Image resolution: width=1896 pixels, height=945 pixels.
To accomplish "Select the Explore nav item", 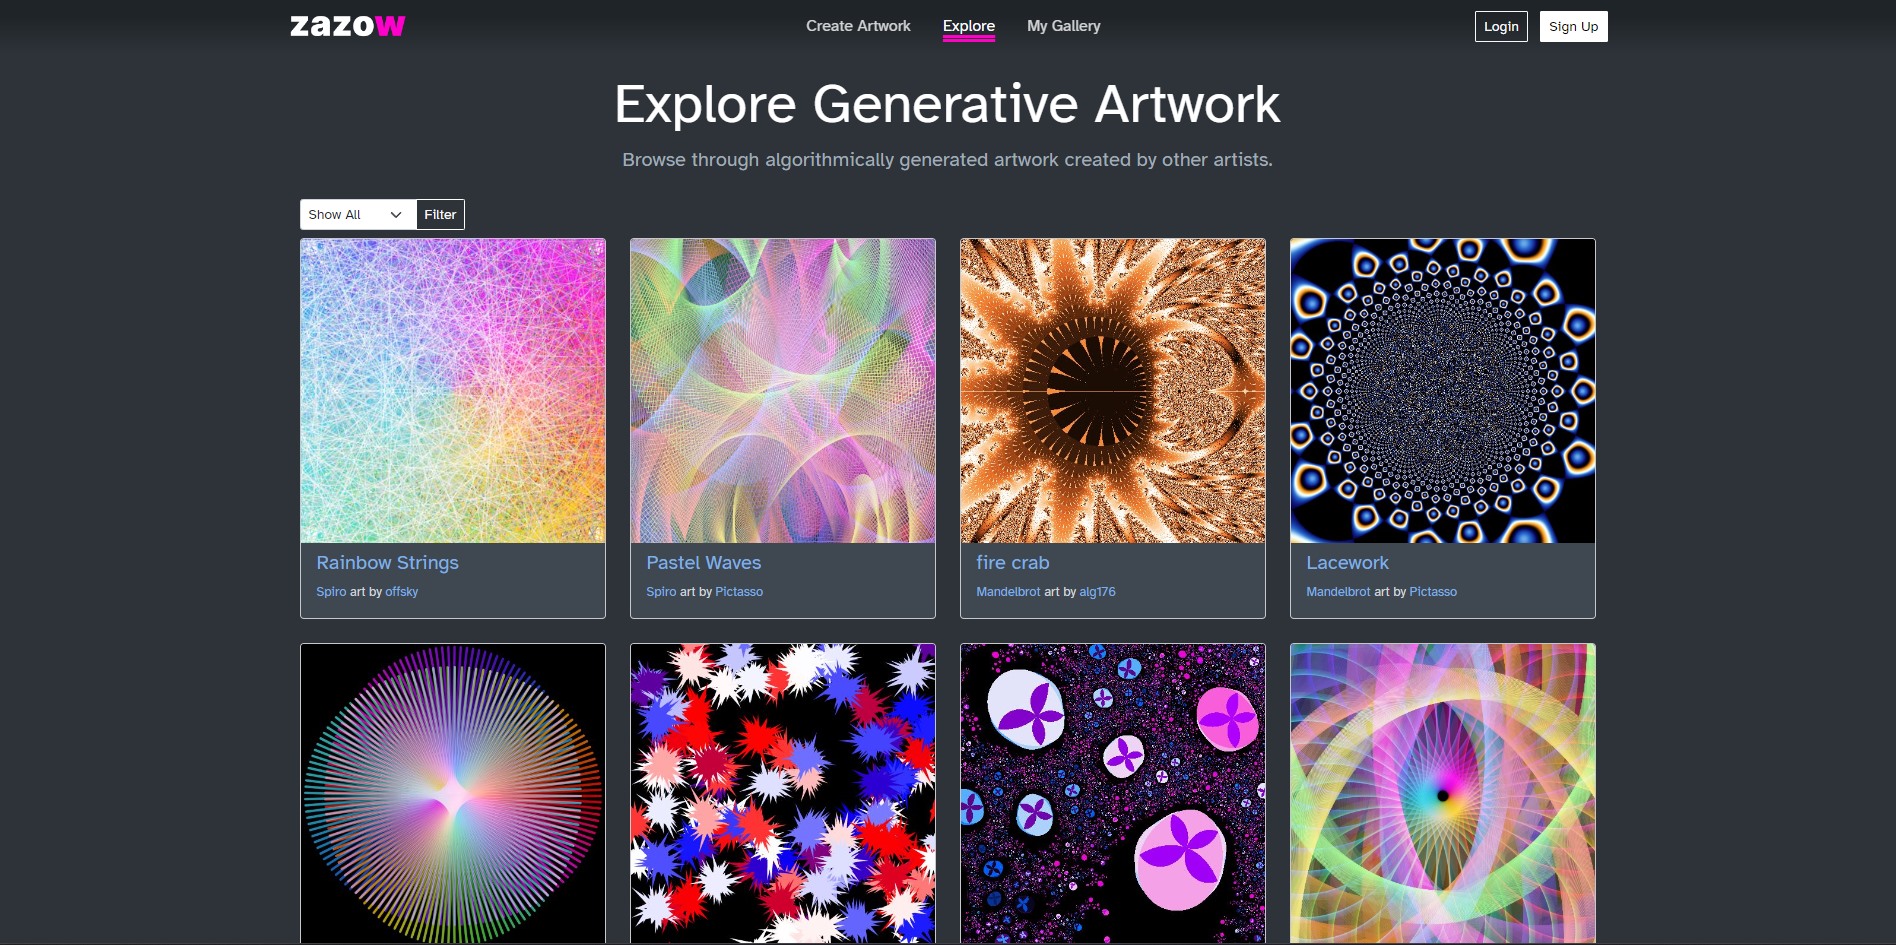I will pos(969,26).
